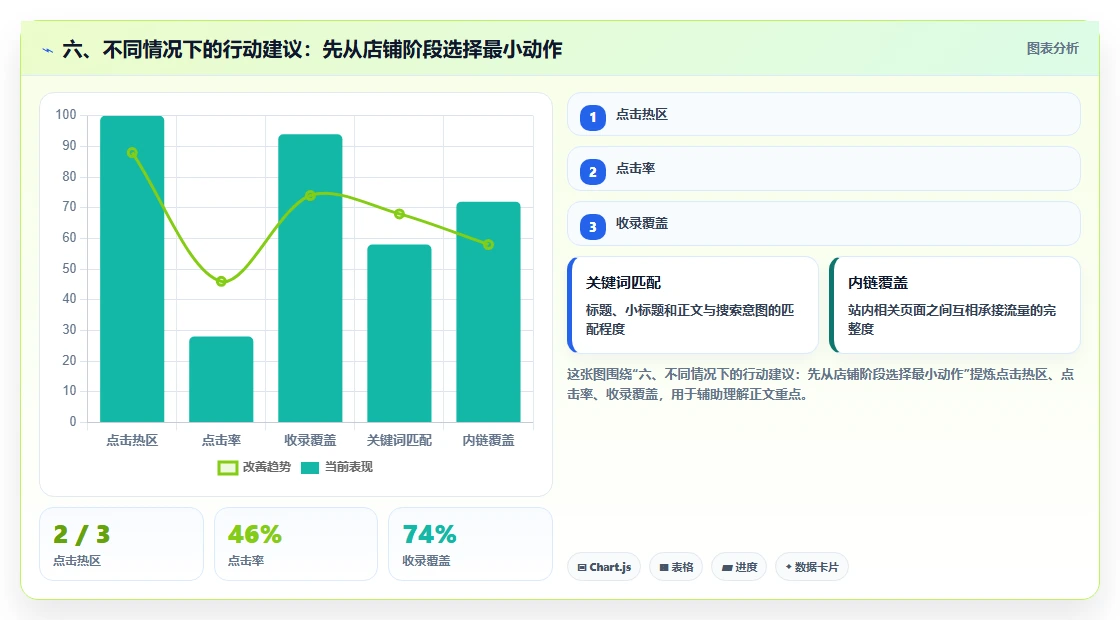Click the 100 value on y-axis

66,114
